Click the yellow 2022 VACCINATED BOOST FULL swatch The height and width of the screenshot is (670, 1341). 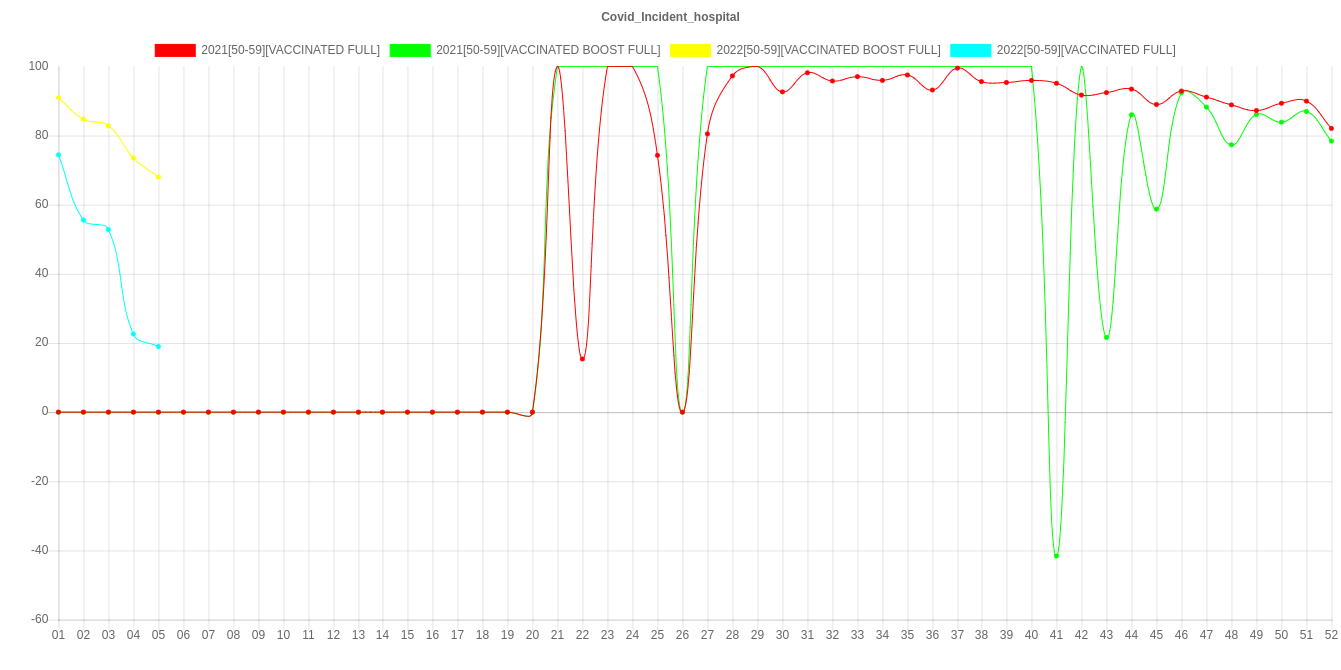coord(690,50)
